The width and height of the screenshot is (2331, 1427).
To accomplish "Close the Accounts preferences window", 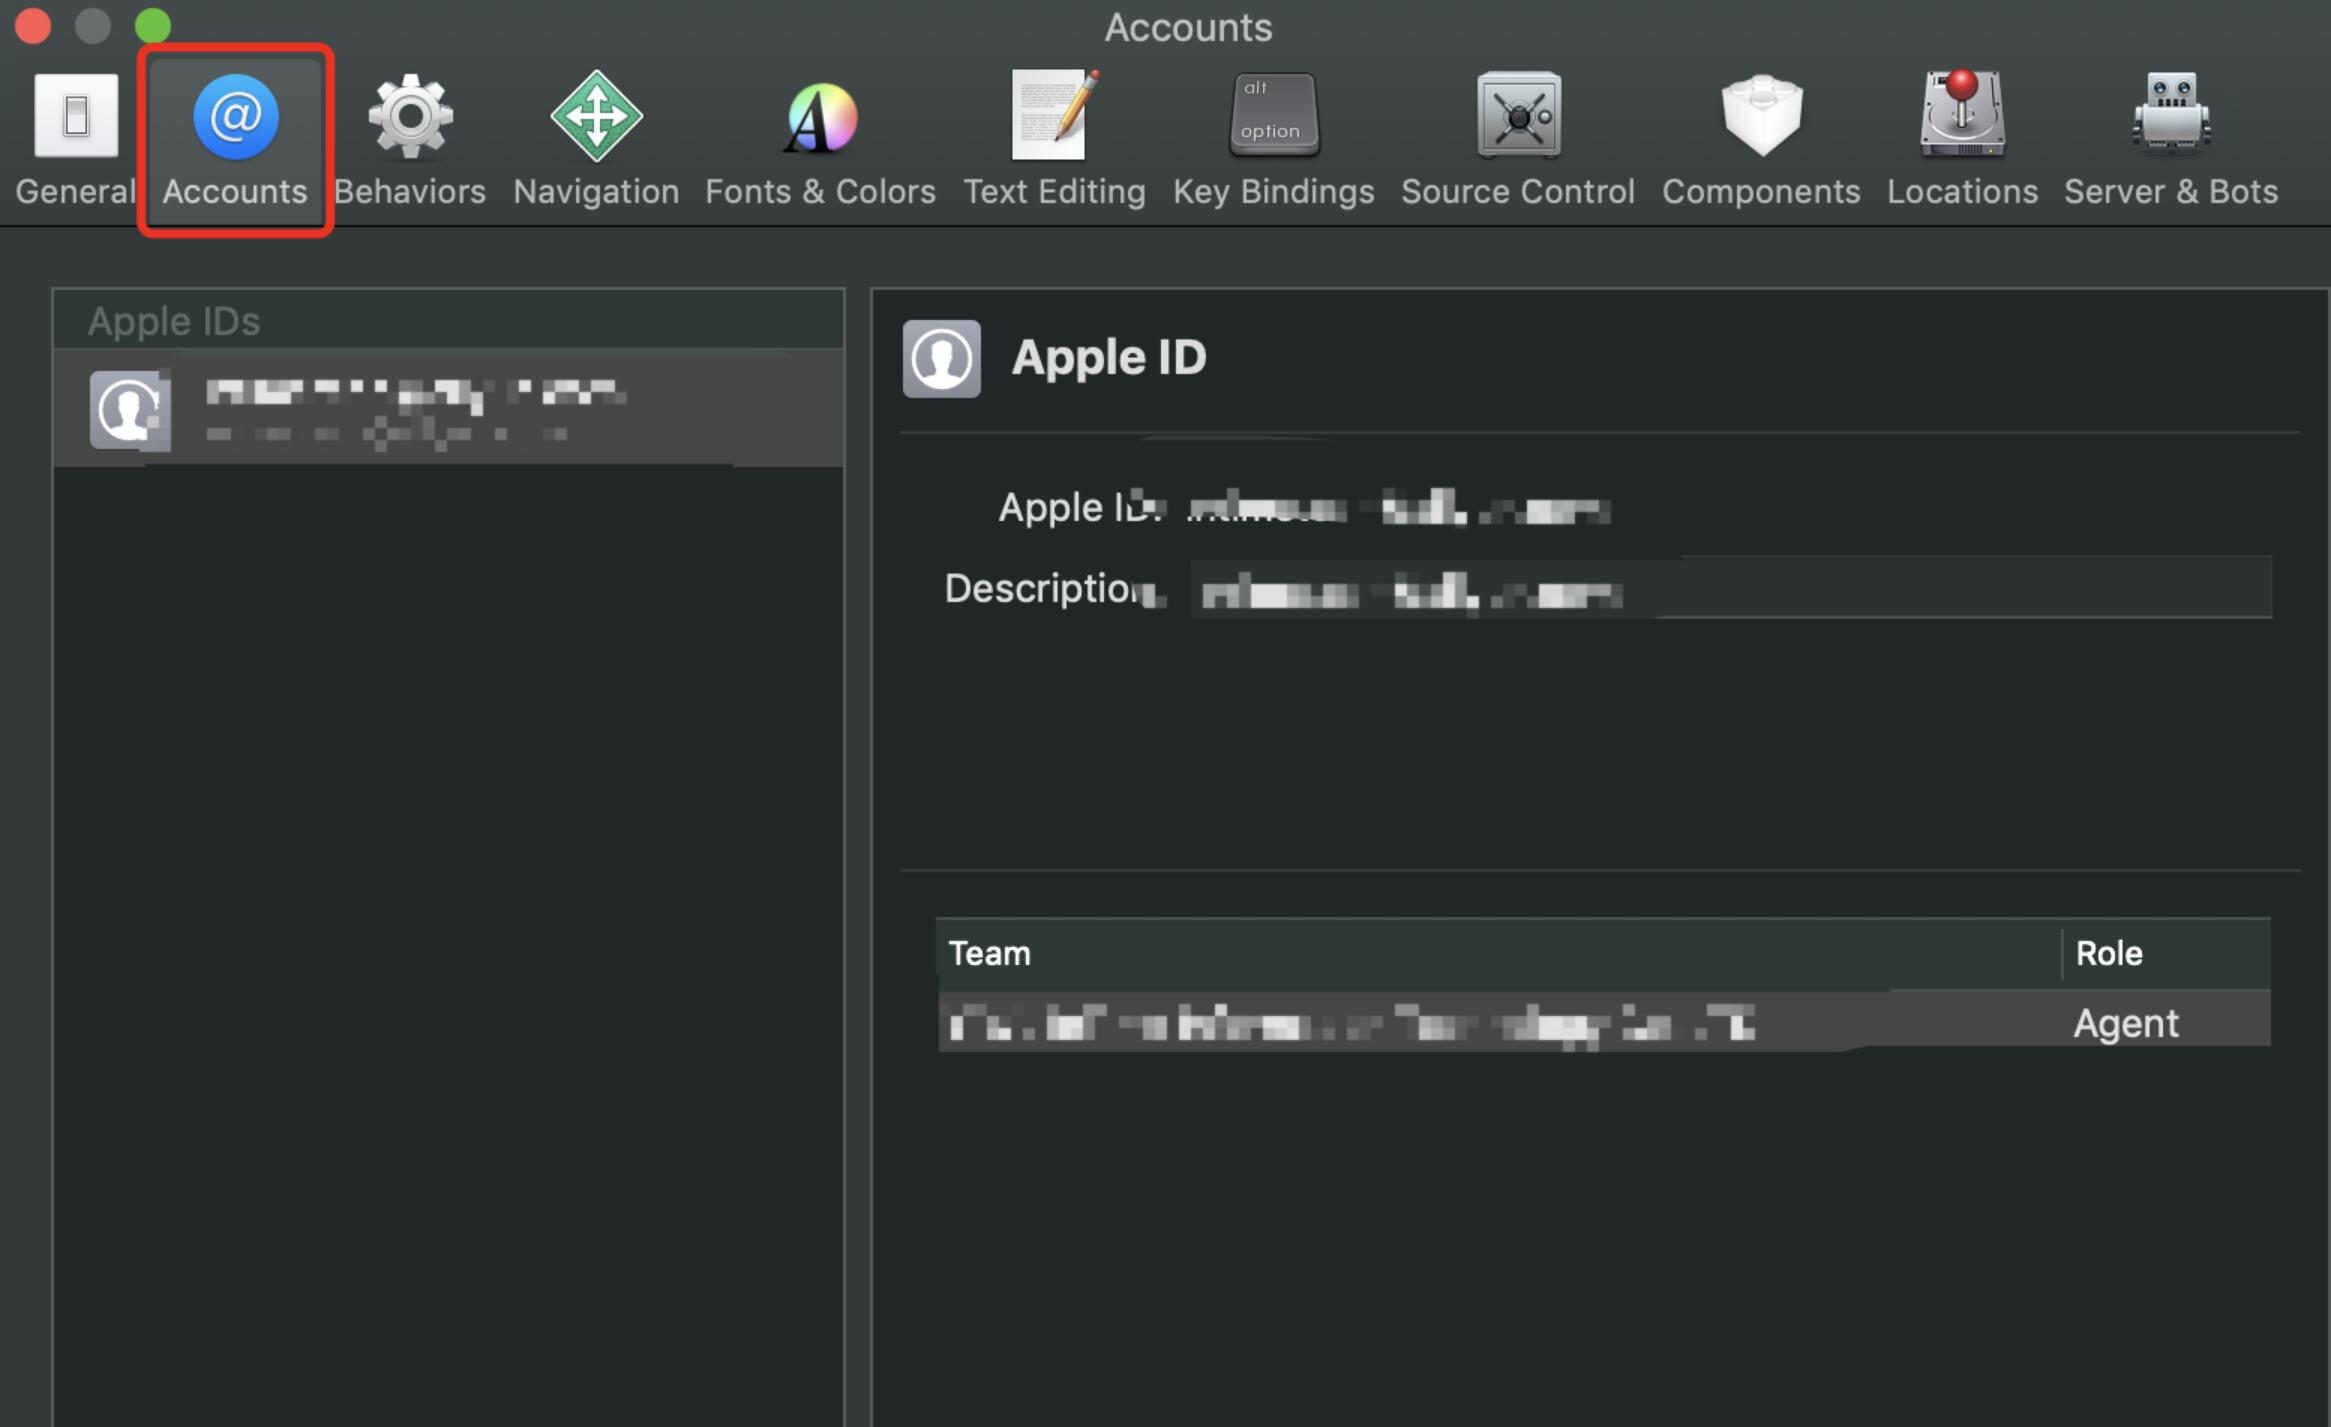I will [33, 26].
